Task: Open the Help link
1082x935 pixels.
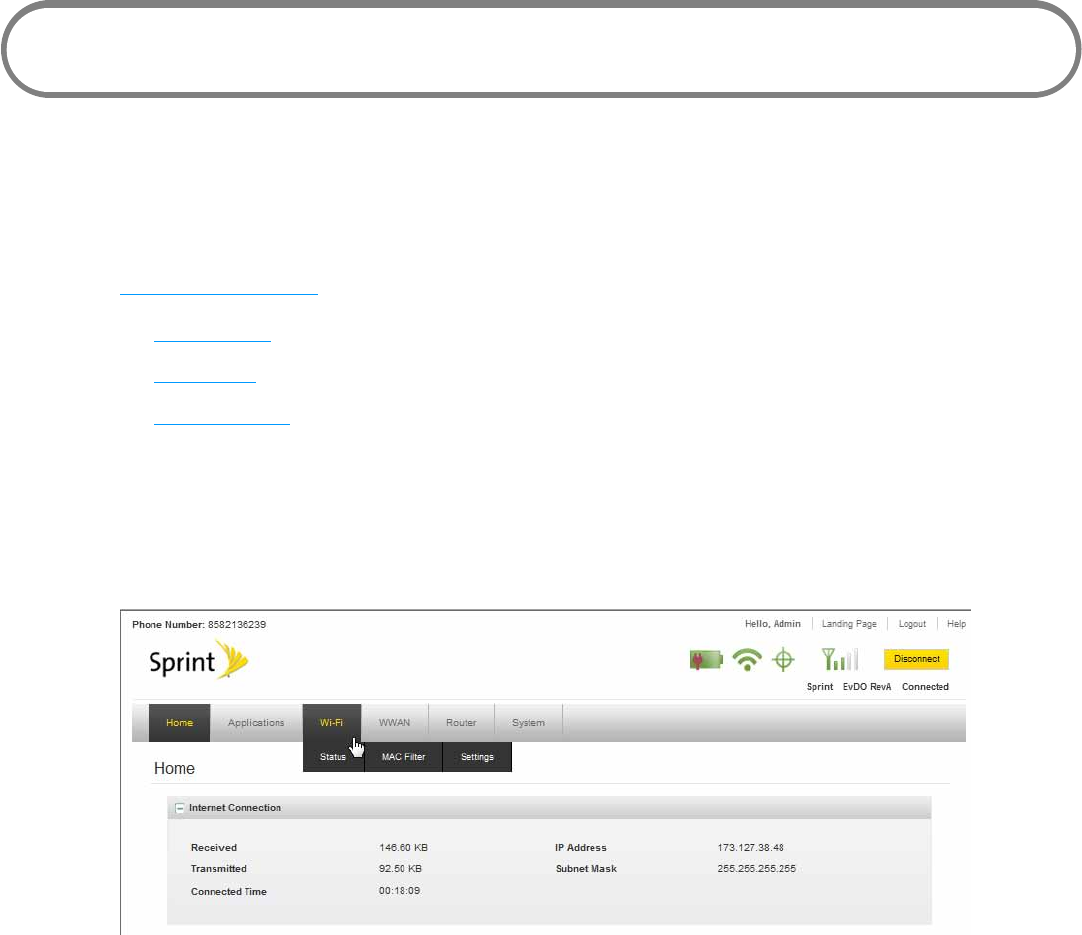Action: pyautogui.click(x=956, y=624)
